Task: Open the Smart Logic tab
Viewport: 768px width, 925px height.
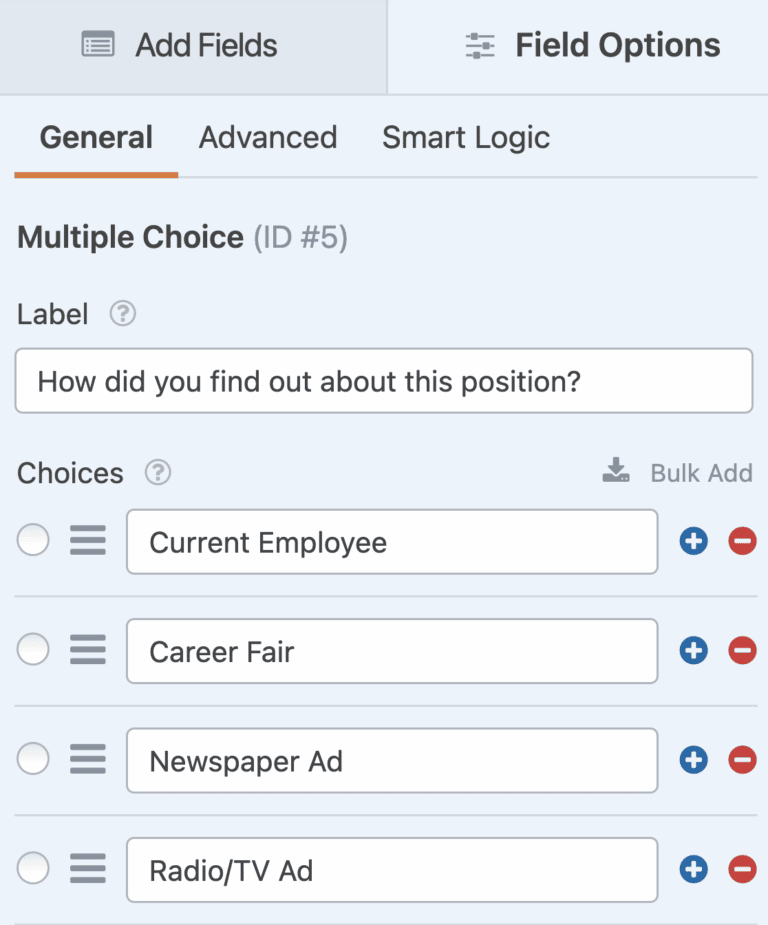Action: click(466, 137)
